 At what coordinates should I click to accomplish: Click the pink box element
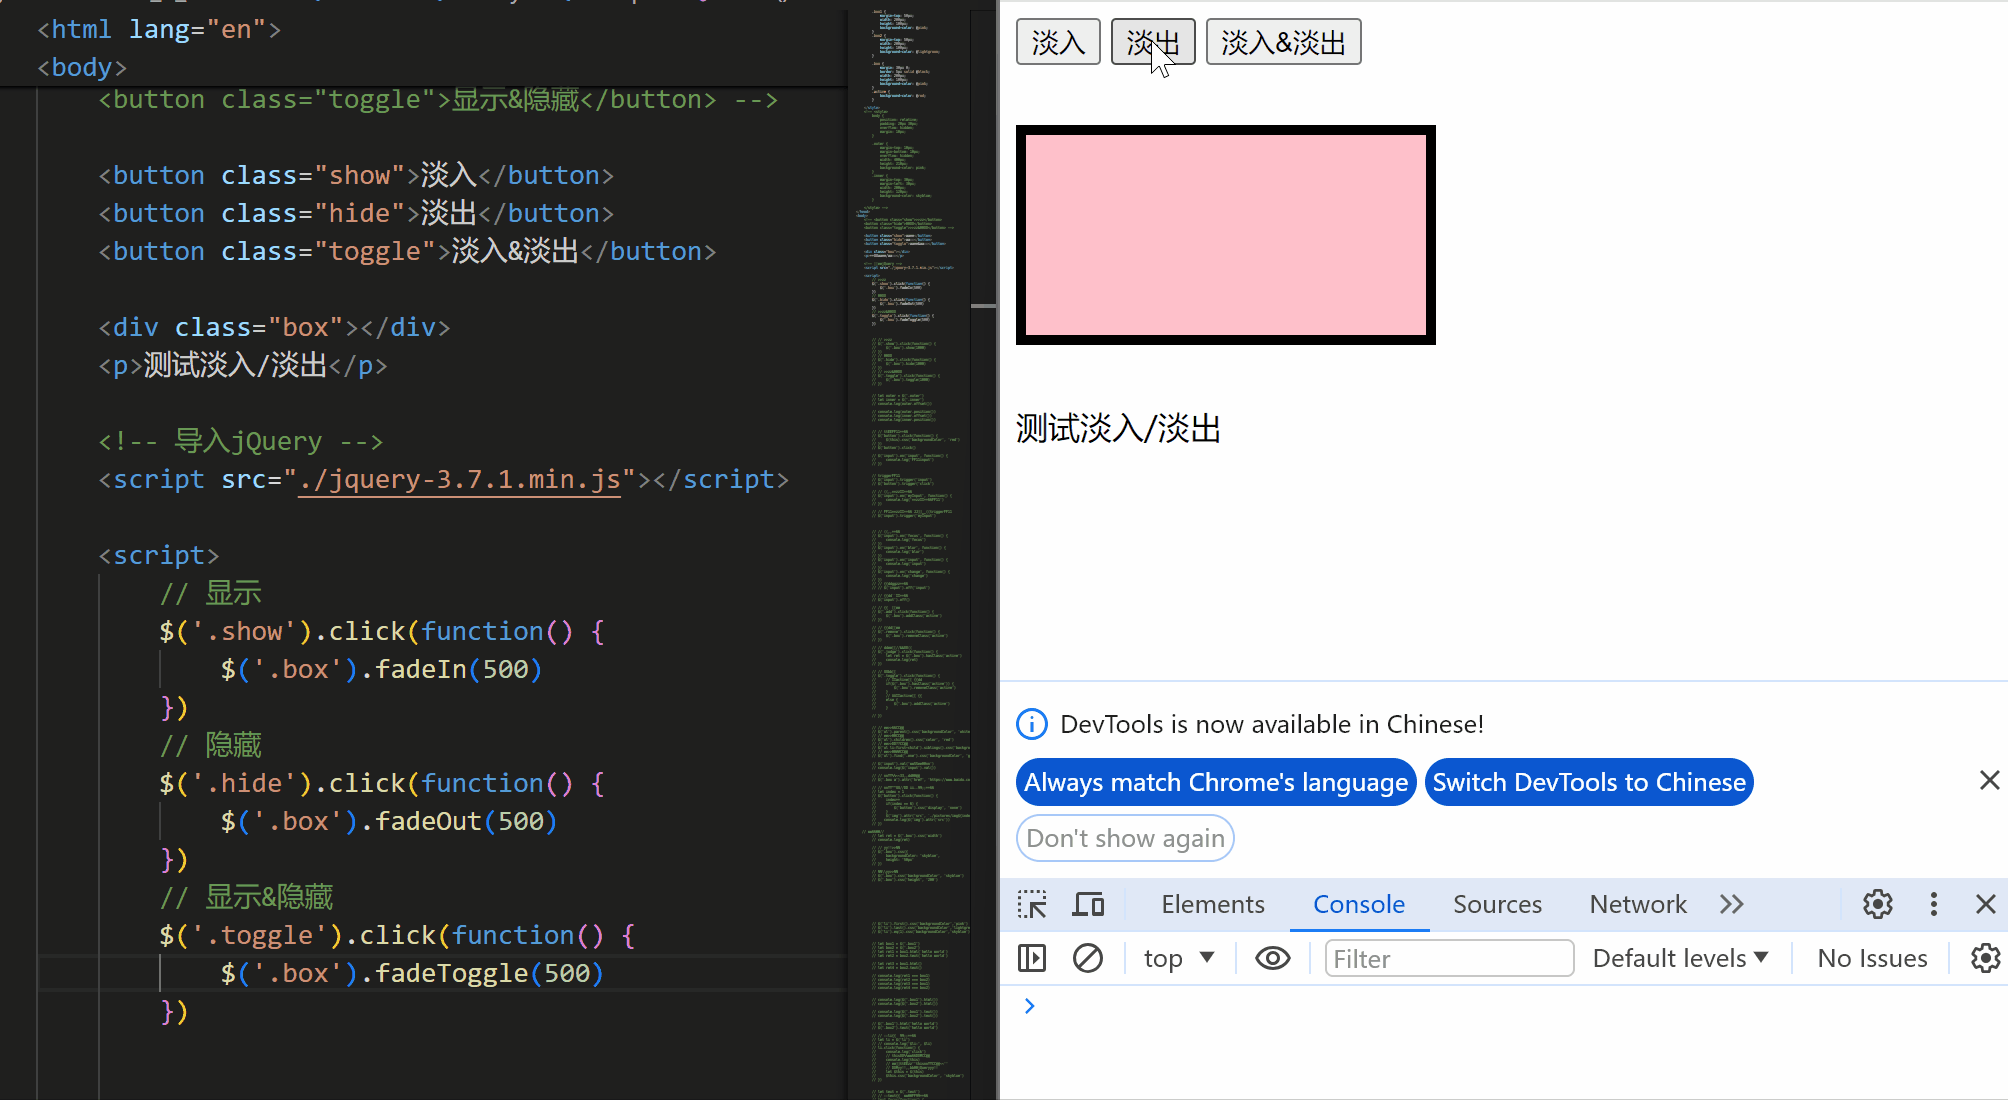1225,235
